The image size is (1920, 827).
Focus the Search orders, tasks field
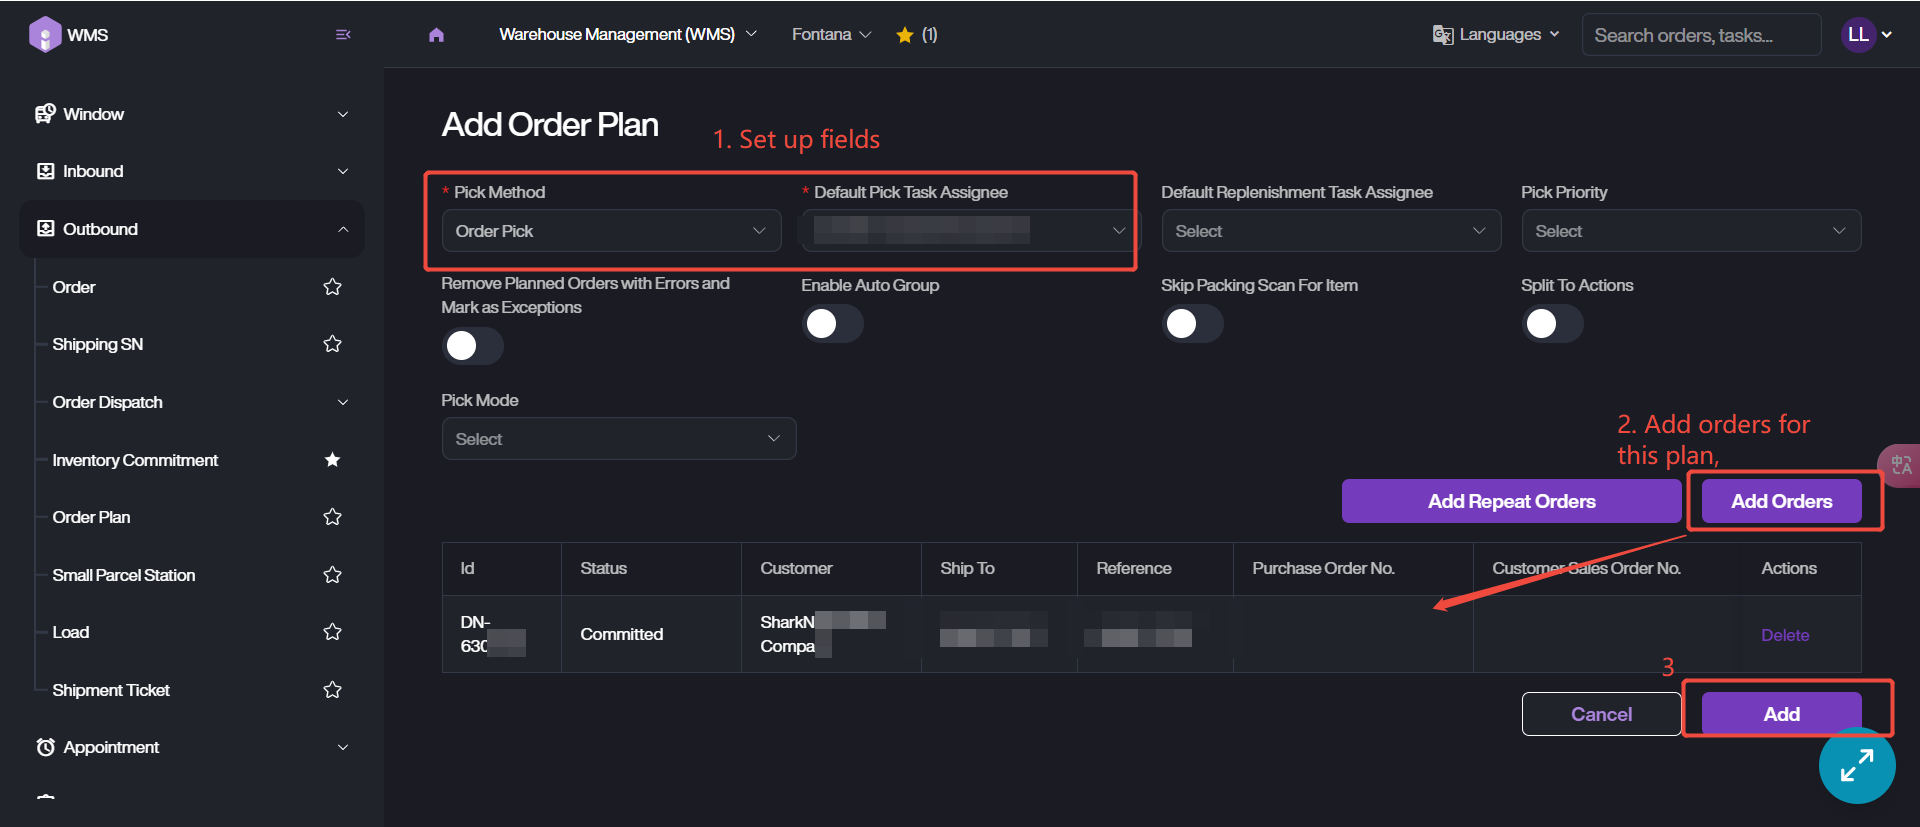click(x=1701, y=35)
